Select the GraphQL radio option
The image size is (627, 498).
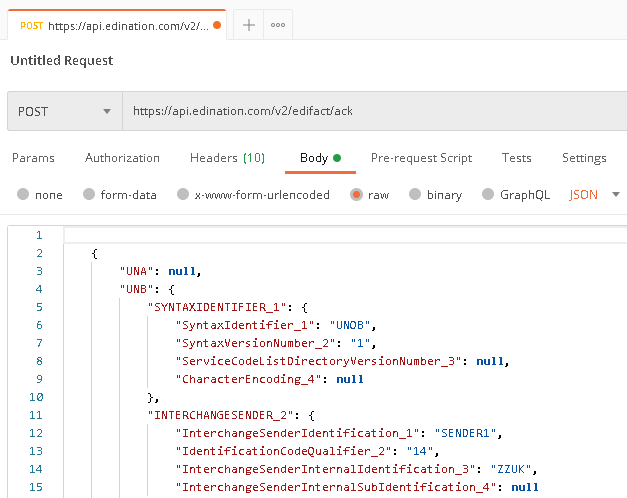[x=488, y=194]
